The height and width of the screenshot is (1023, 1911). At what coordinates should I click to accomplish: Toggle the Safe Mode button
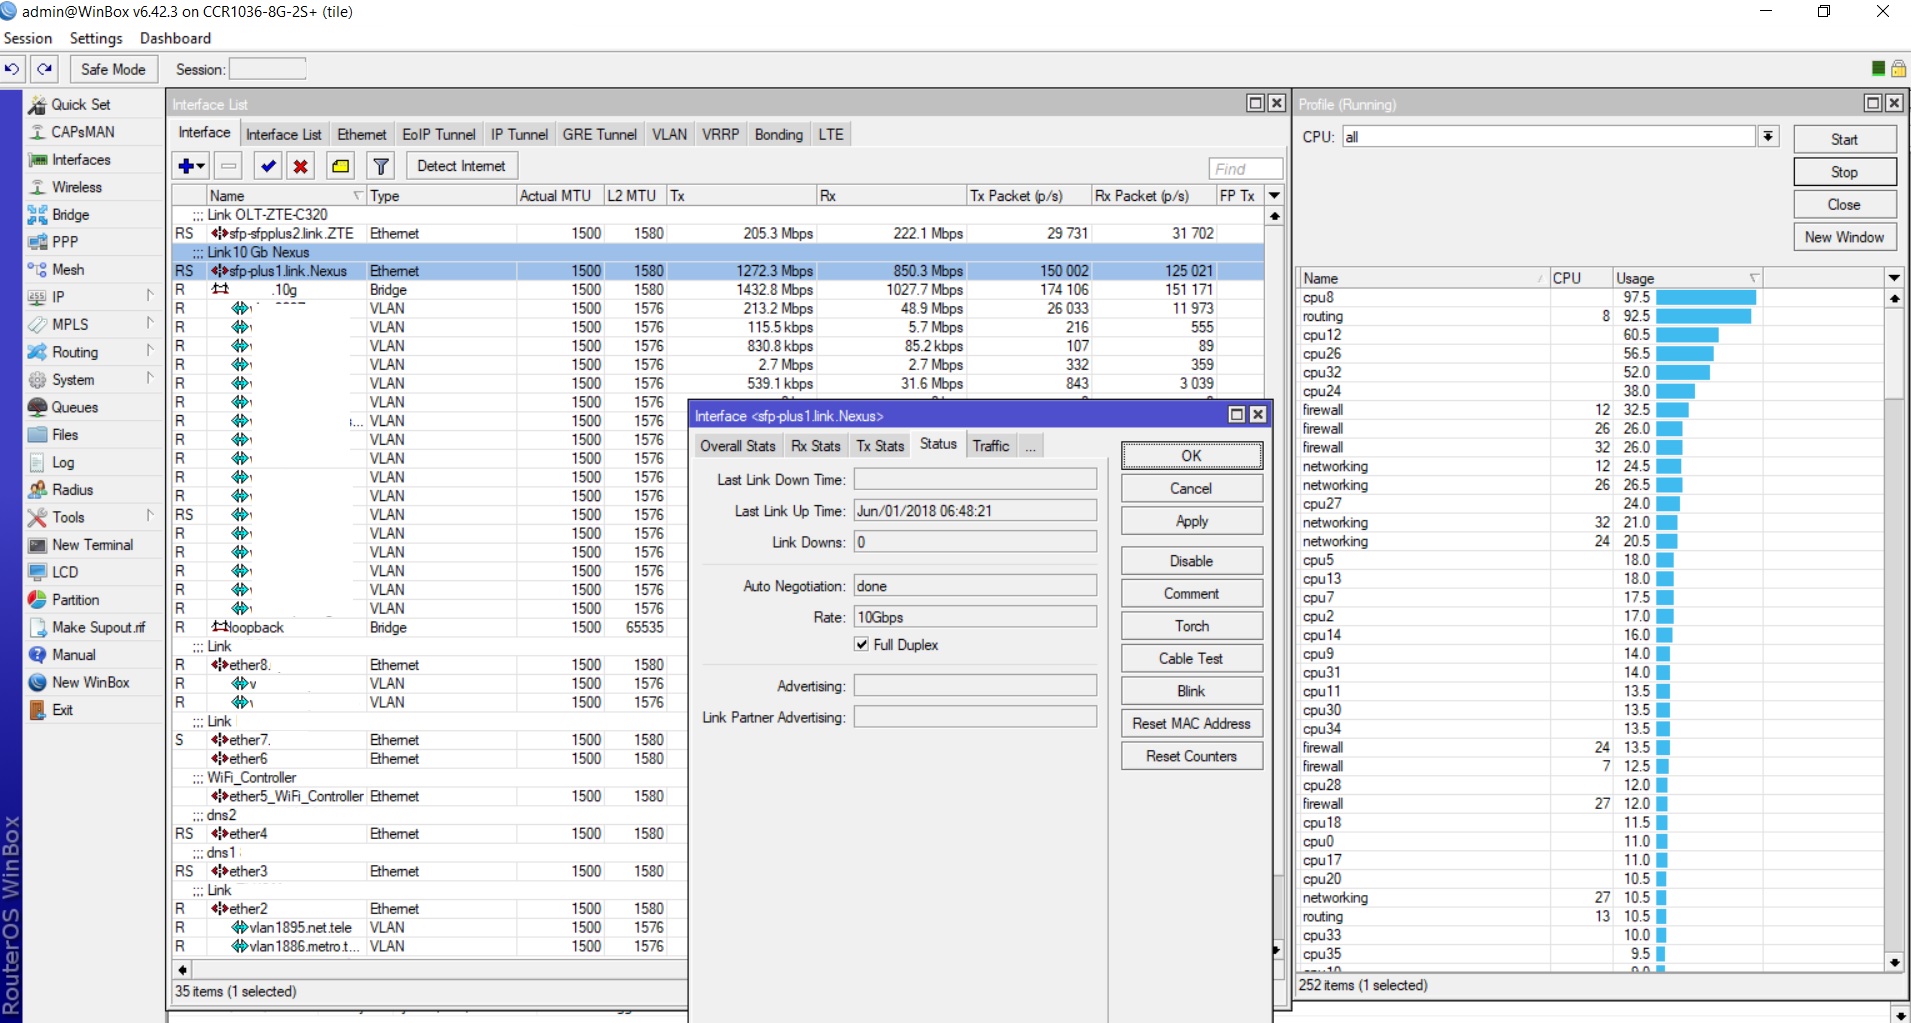[x=113, y=69]
